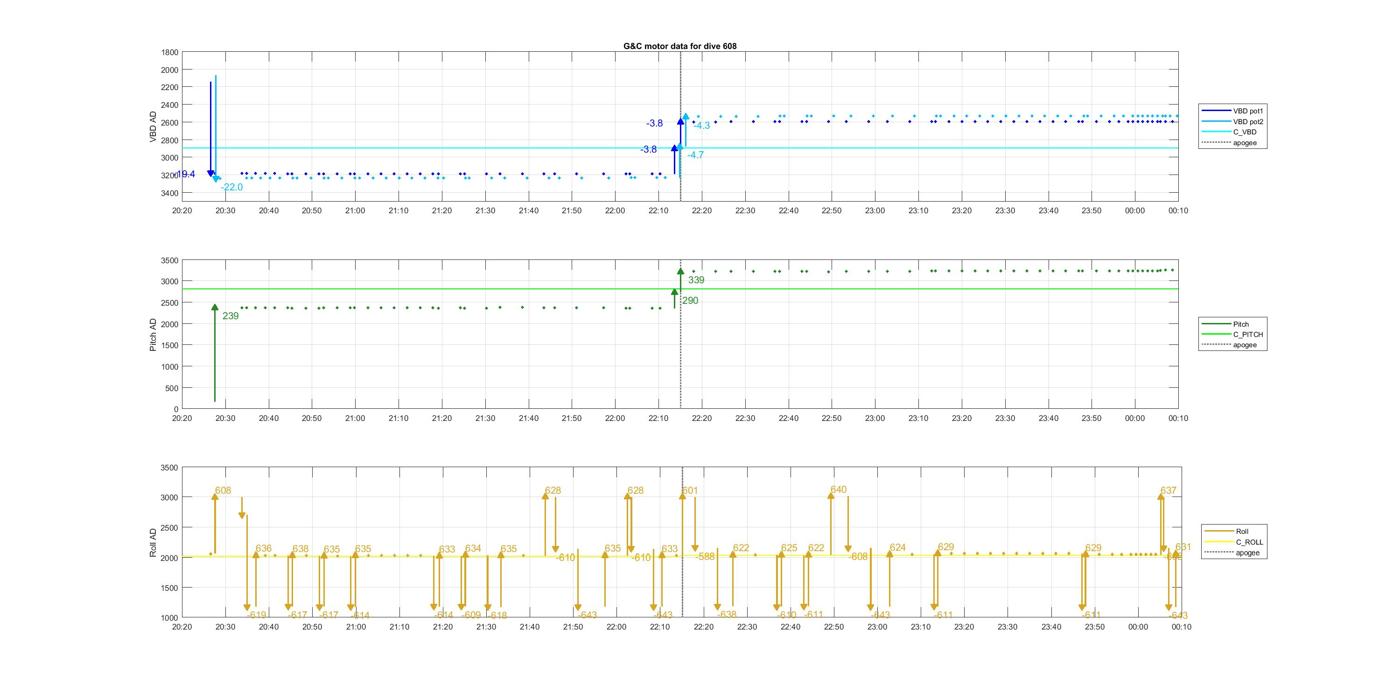
Task: Click the 'Roll AD' y-axis label
Action: point(153,543)
